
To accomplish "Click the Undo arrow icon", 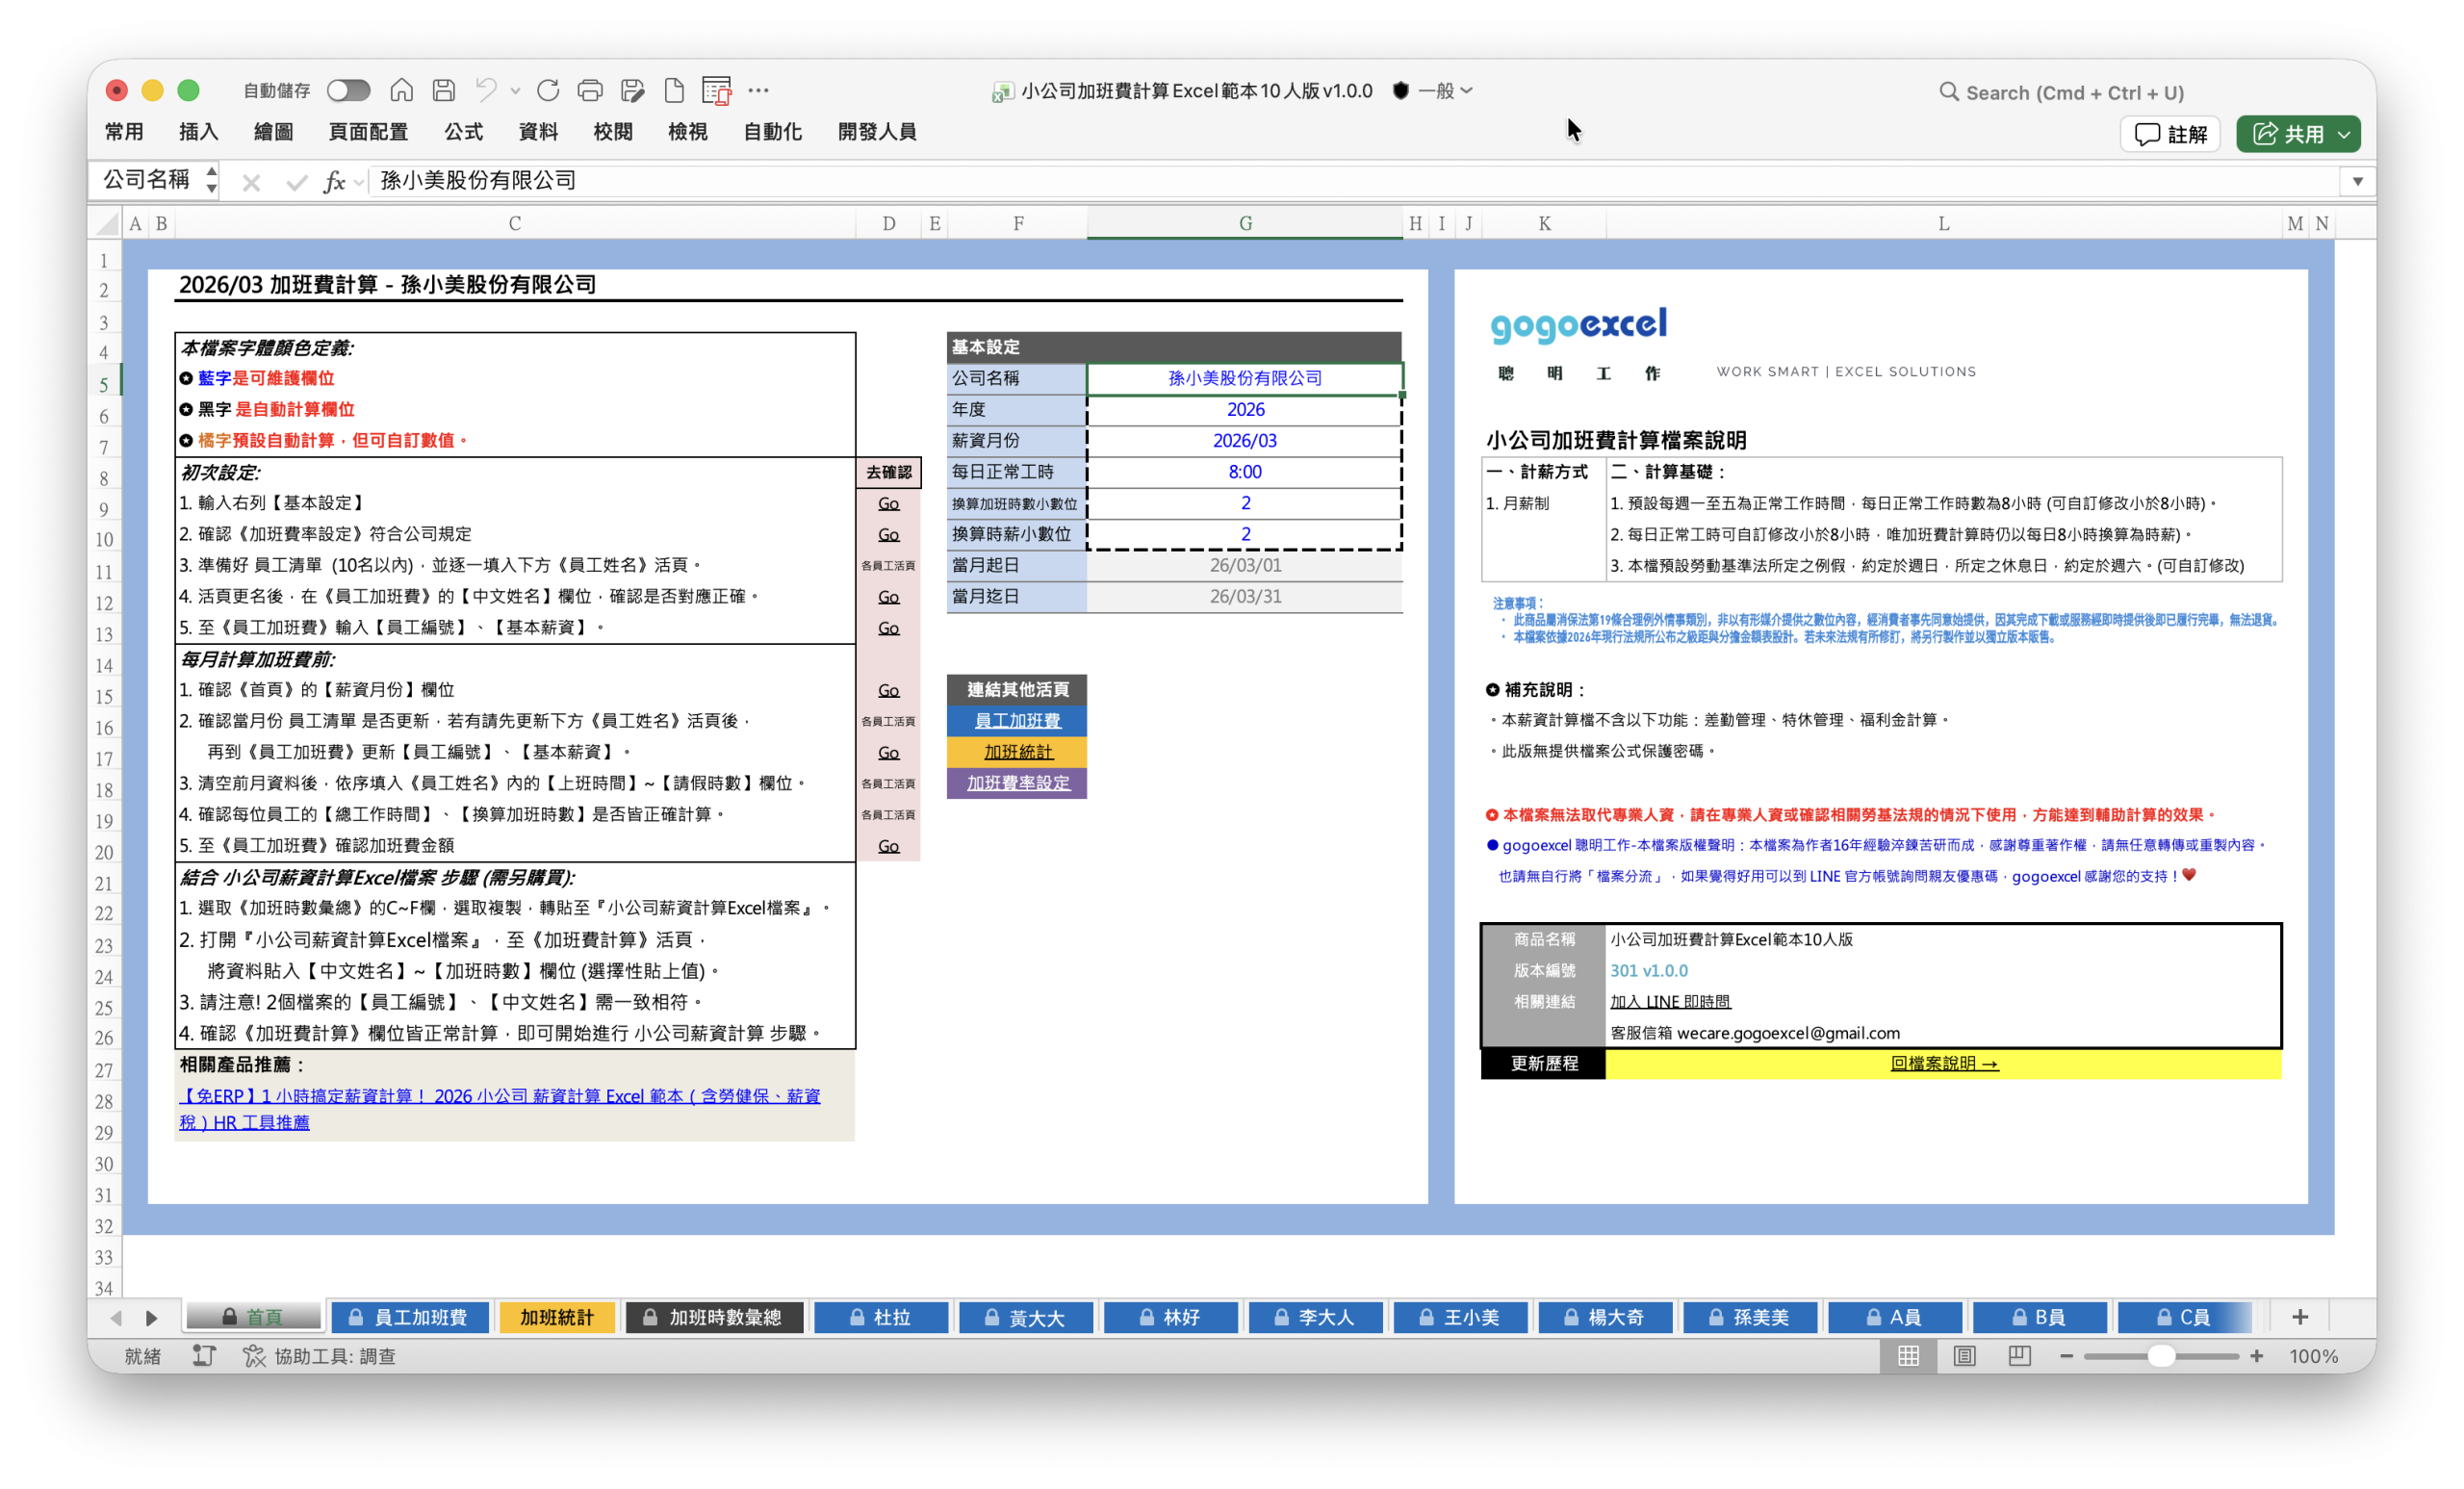I will 486,91.
